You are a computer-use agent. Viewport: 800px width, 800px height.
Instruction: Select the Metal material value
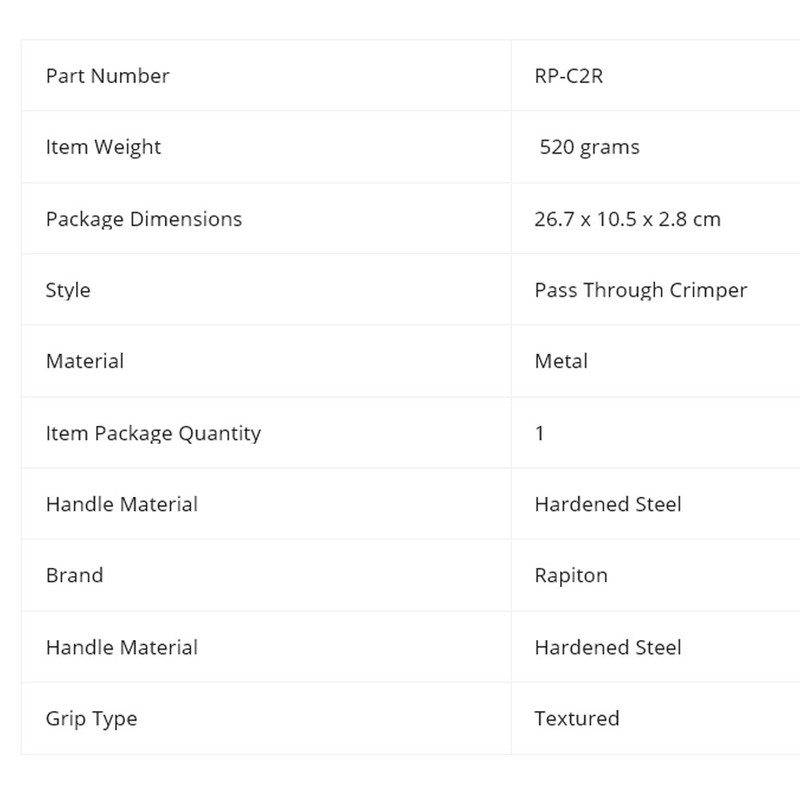pos(560,361)
